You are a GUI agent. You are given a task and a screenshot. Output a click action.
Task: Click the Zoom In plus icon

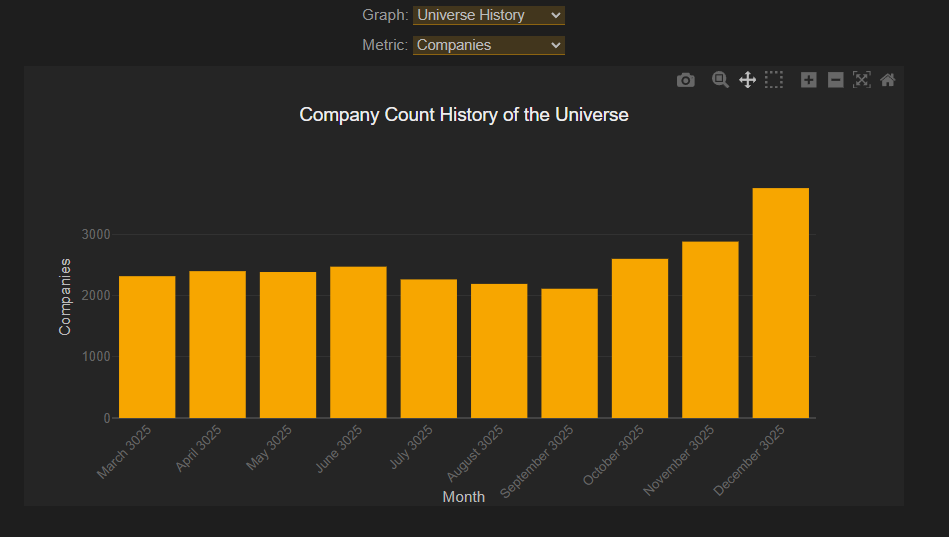tap(809, 80)
